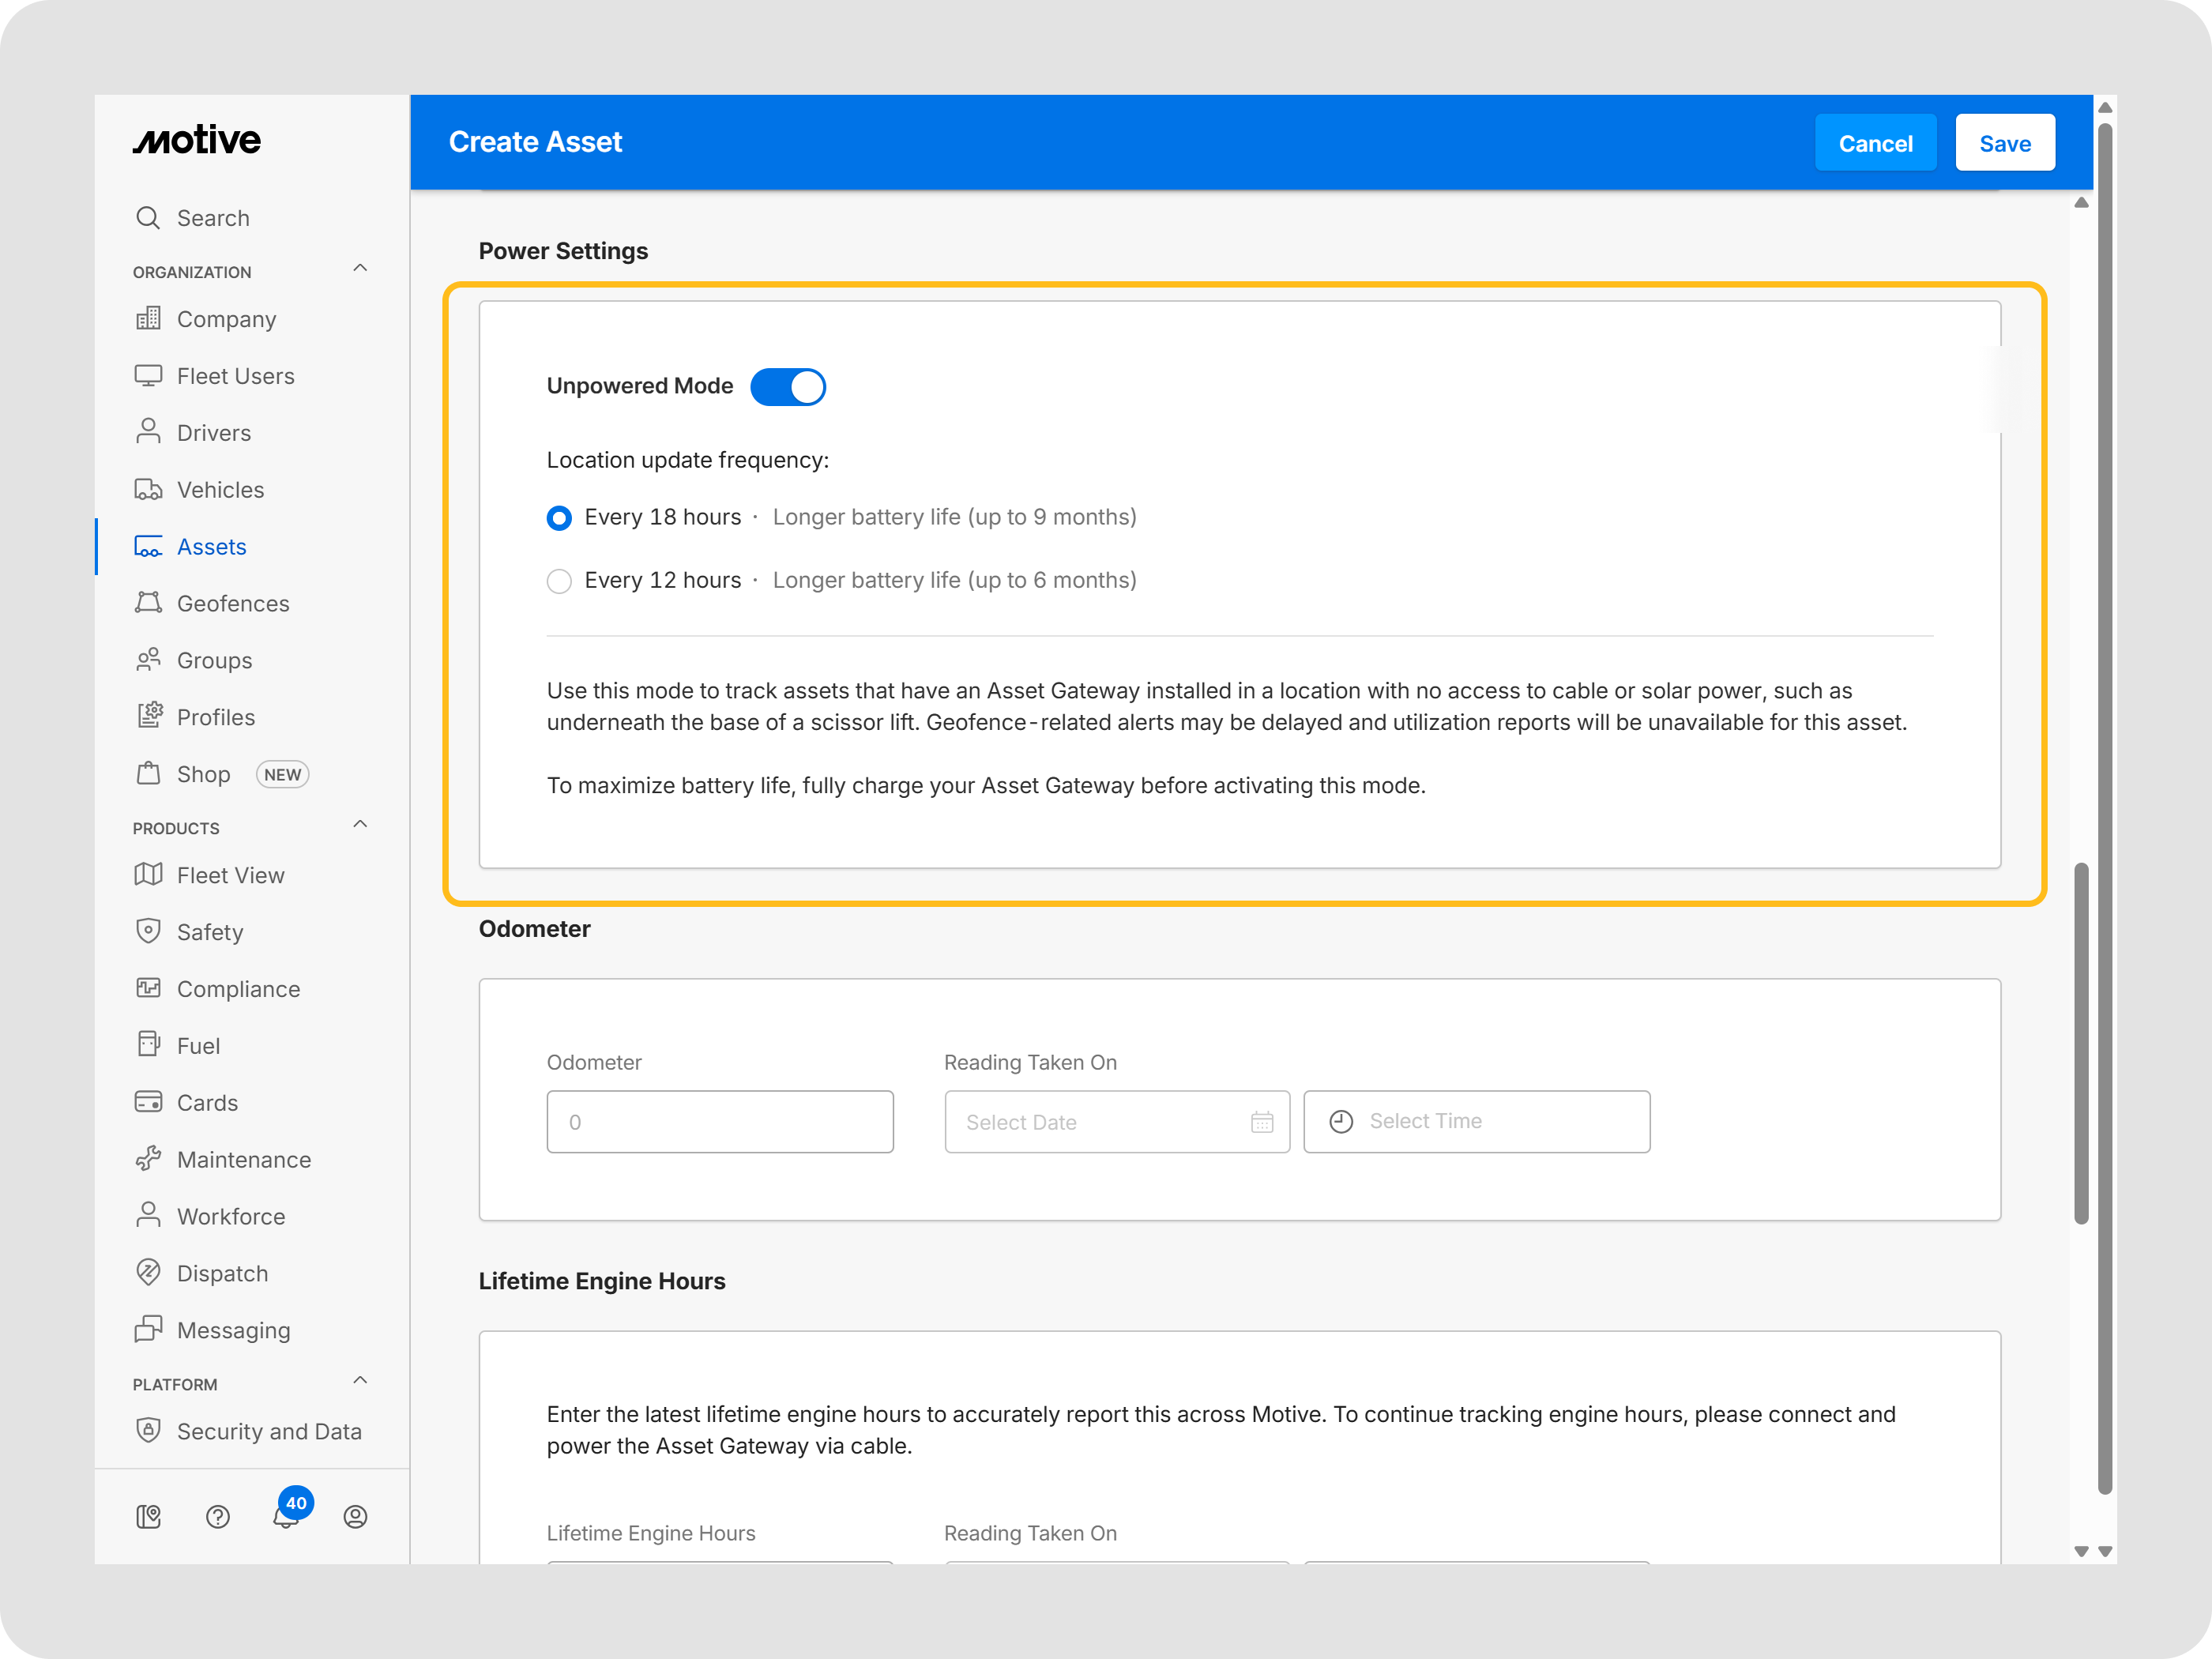Click the Cancel button
Screen dimensions: 2212x1659
click(1875, 143)
